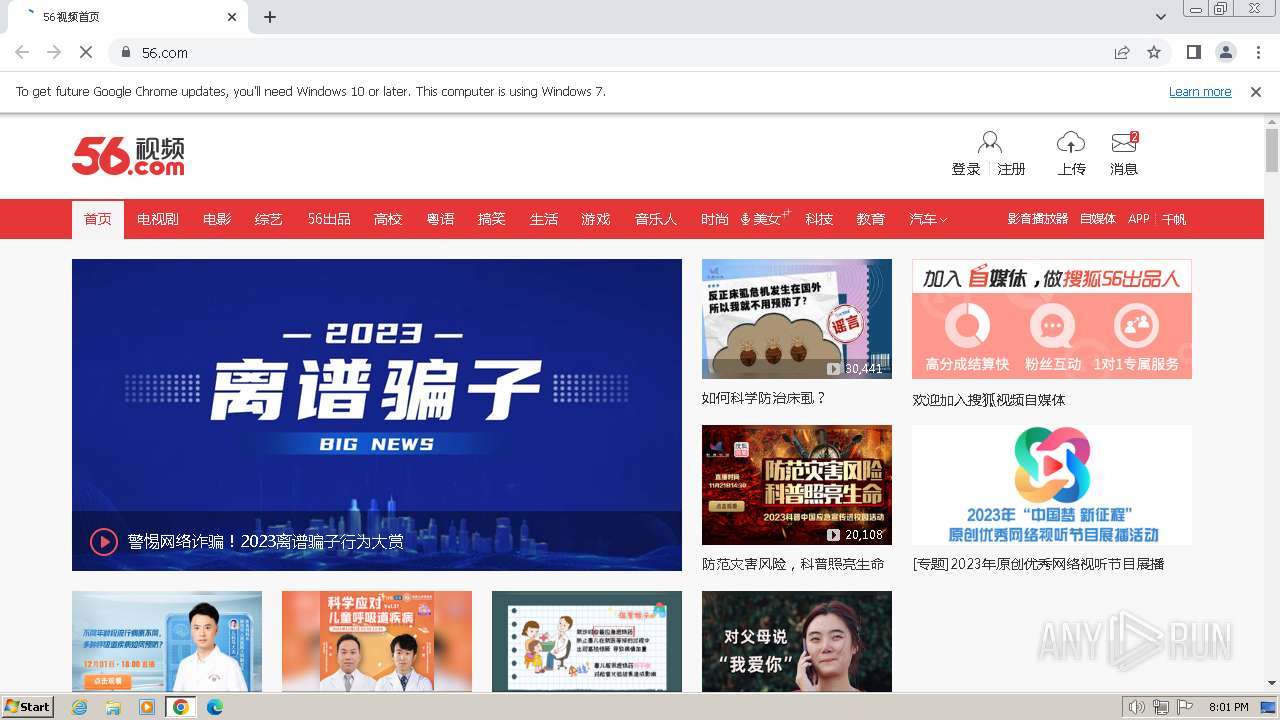Open the 加入自媒体 banner image

click(x=1052, y=319)
